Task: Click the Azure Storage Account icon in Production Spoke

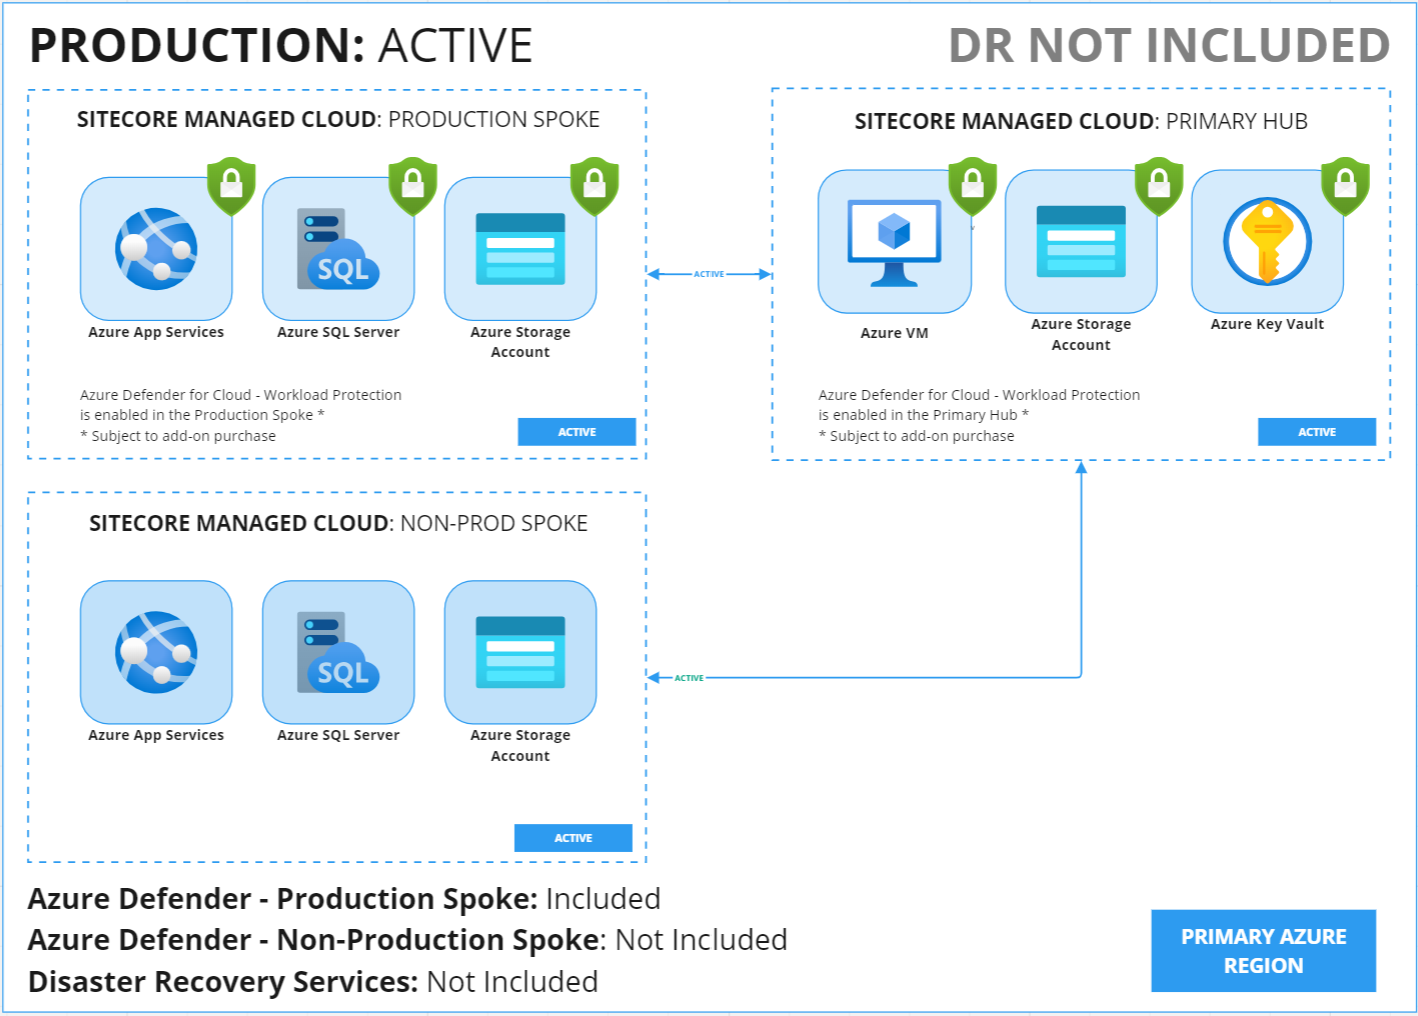Action: coord(520,249)
